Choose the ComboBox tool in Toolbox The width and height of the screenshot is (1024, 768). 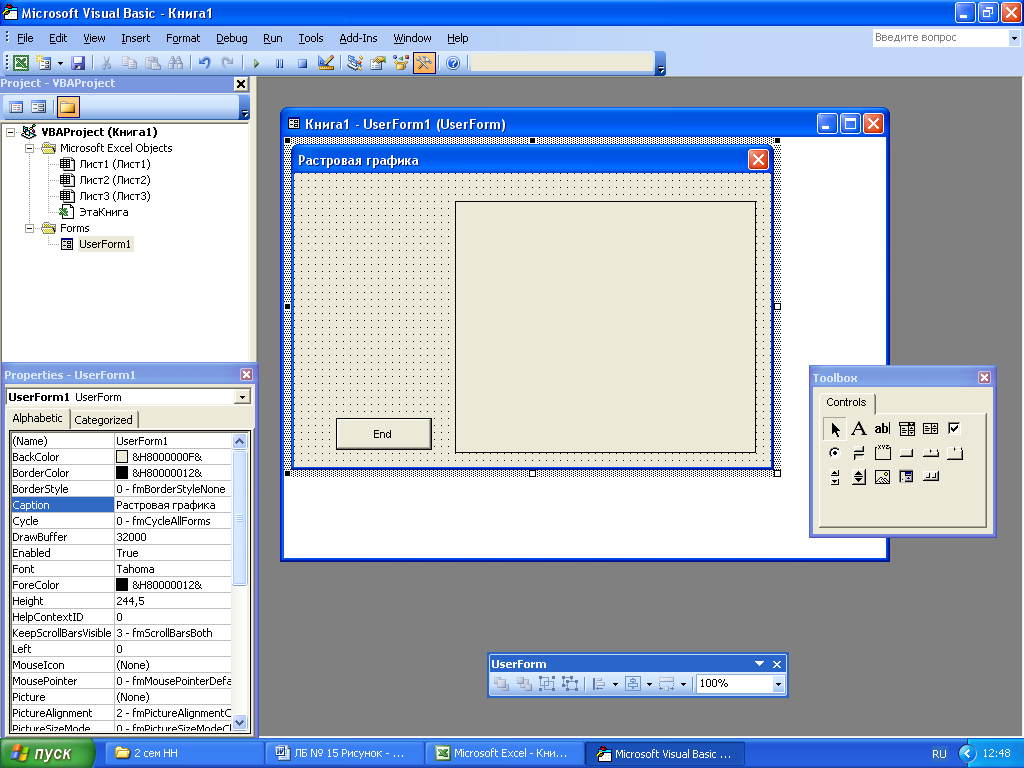(906, 428)
